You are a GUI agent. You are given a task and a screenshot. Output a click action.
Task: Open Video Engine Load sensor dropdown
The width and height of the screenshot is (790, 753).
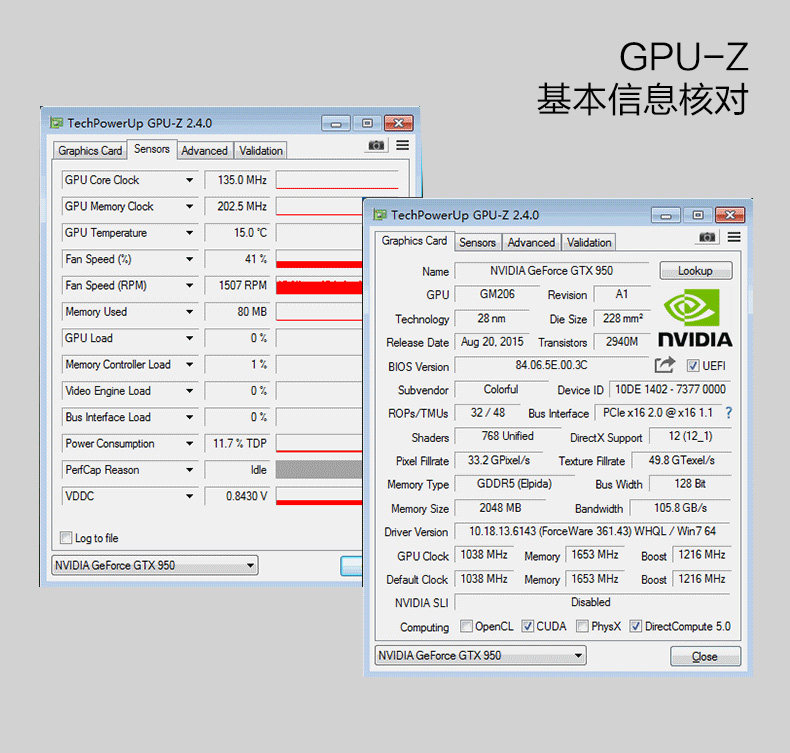189,391
